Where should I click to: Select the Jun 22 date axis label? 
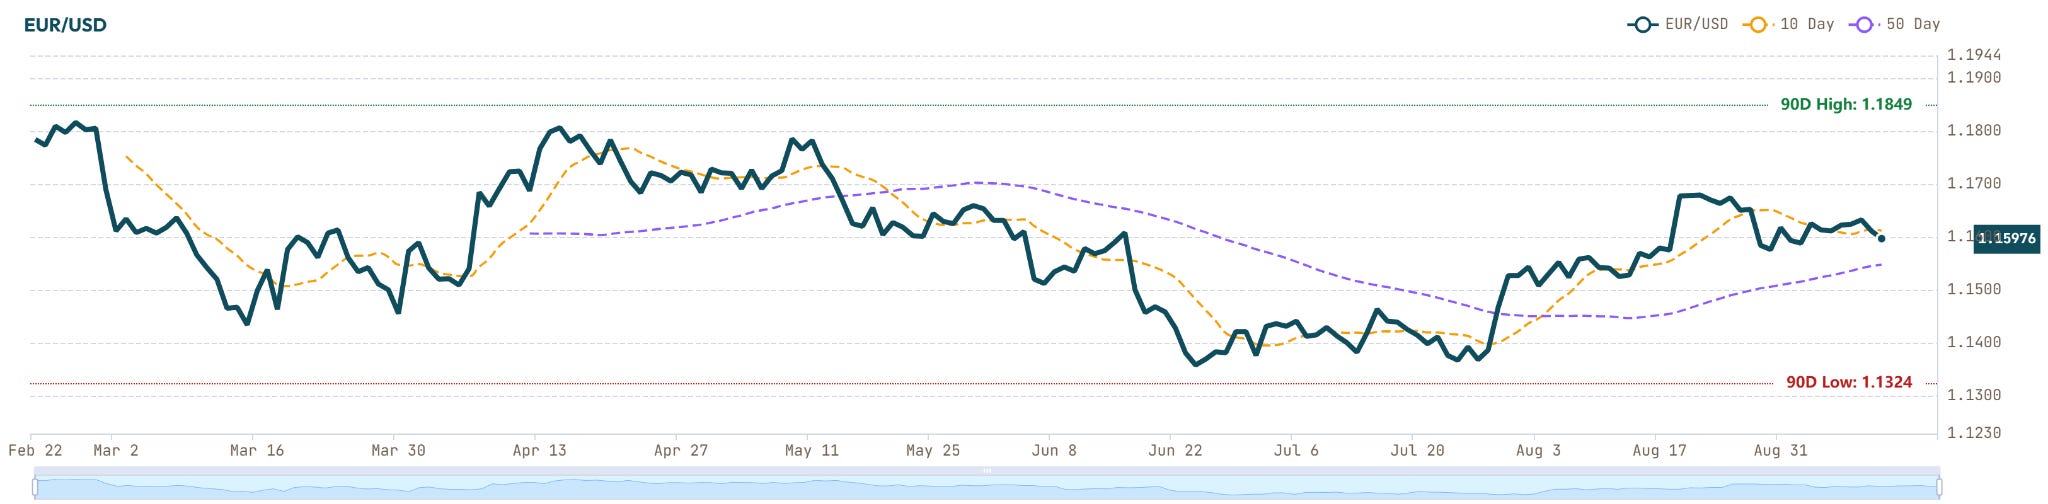pos(1175,451)
